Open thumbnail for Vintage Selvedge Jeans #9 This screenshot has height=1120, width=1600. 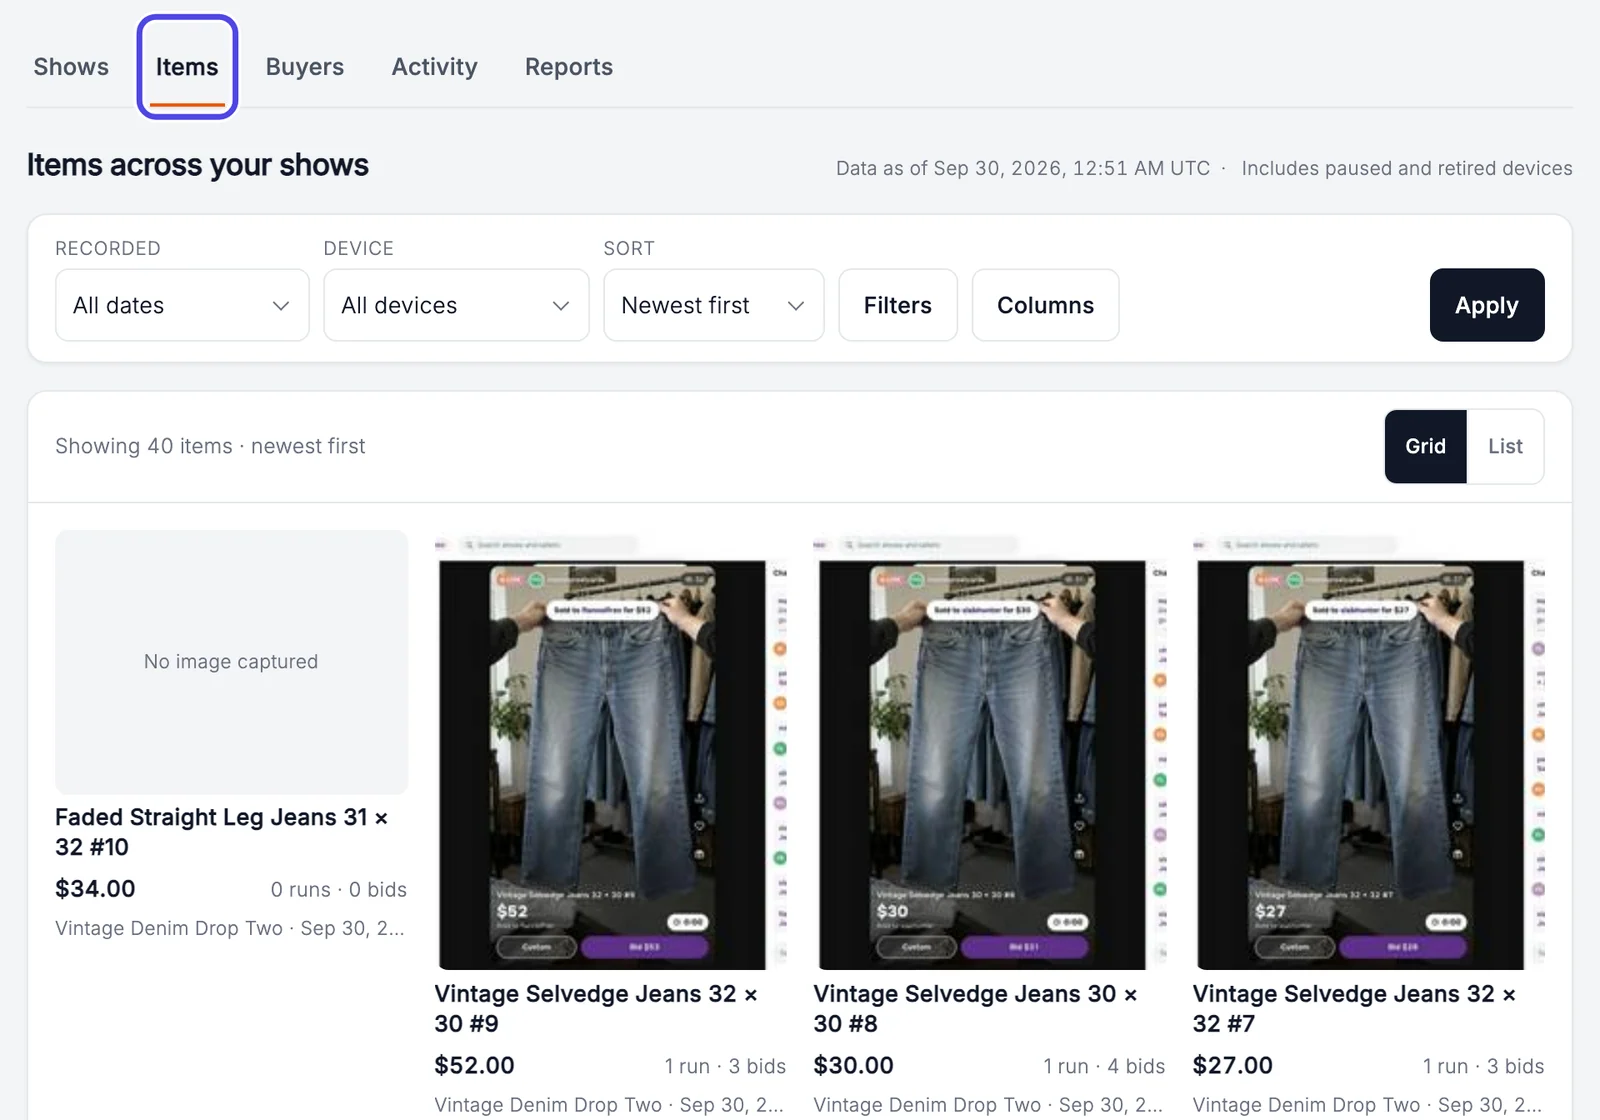tap(611, 751)
